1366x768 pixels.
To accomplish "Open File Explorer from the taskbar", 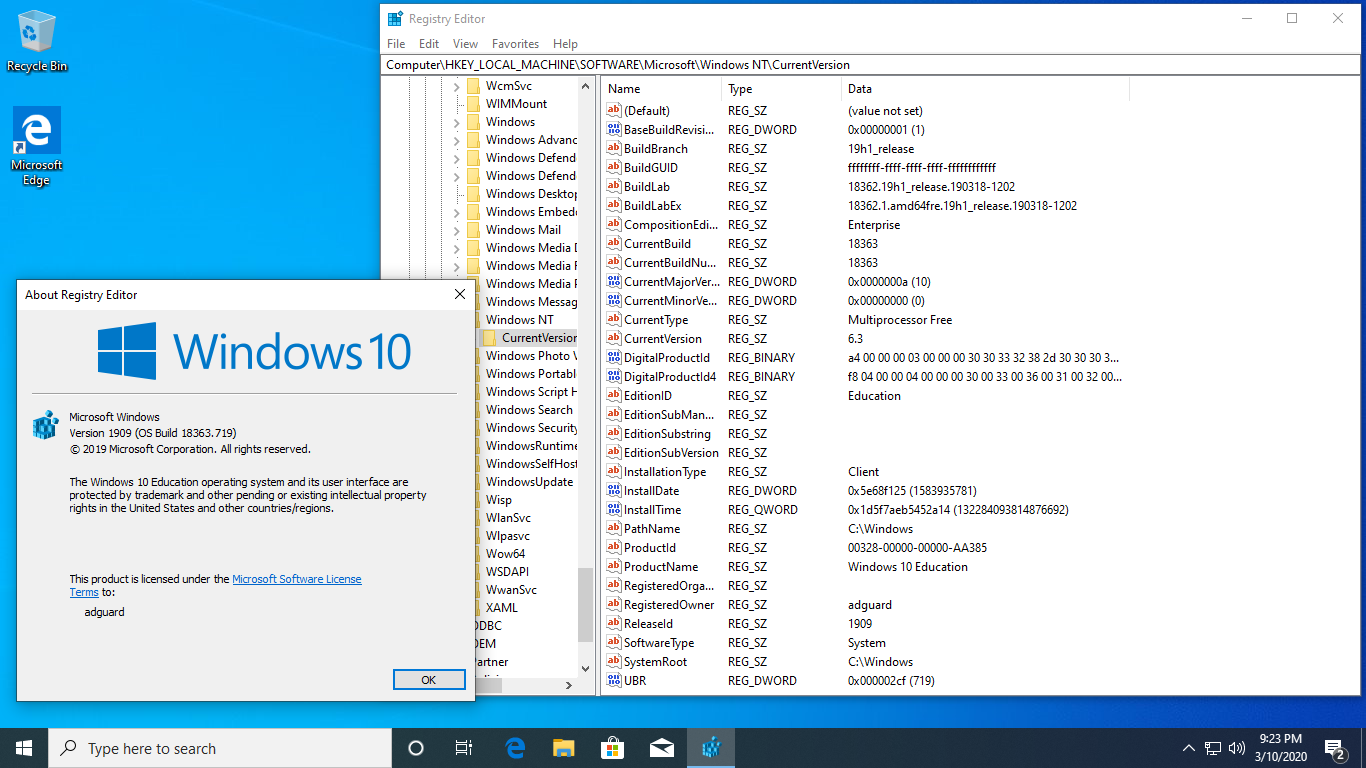I will pos(564,748).
